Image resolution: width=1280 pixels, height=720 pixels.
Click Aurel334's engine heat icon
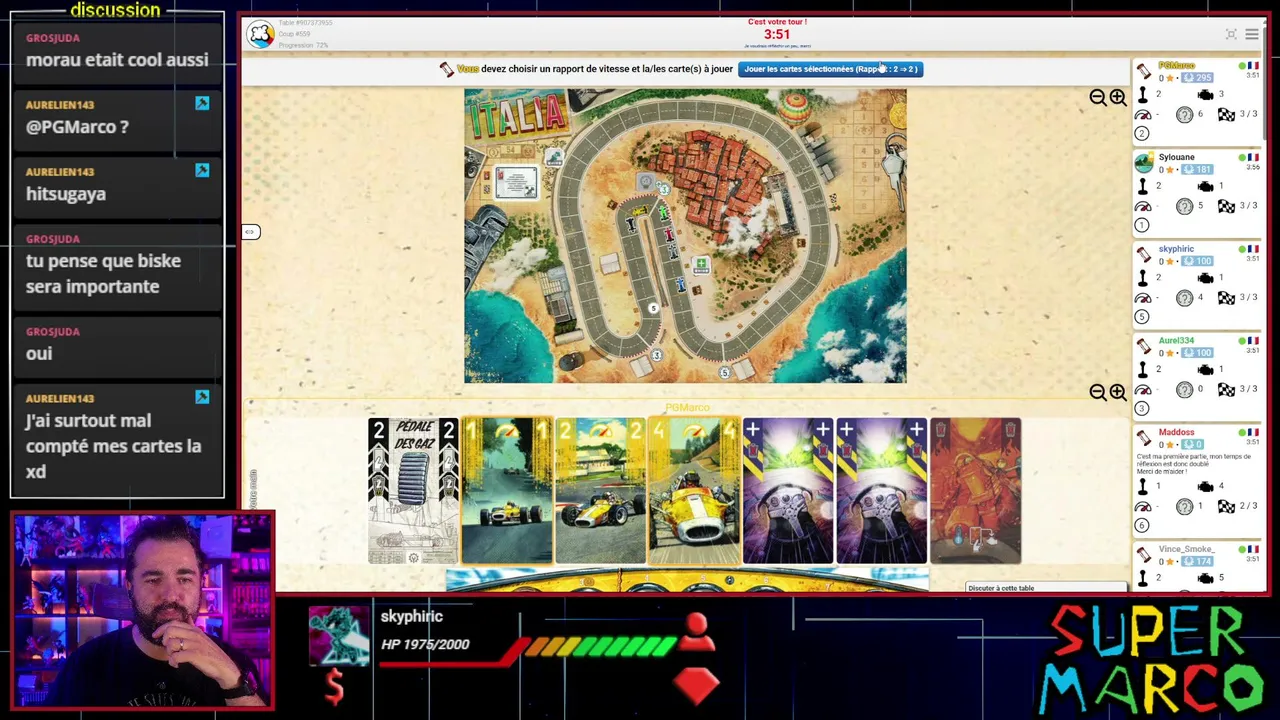coord(1205,370)
